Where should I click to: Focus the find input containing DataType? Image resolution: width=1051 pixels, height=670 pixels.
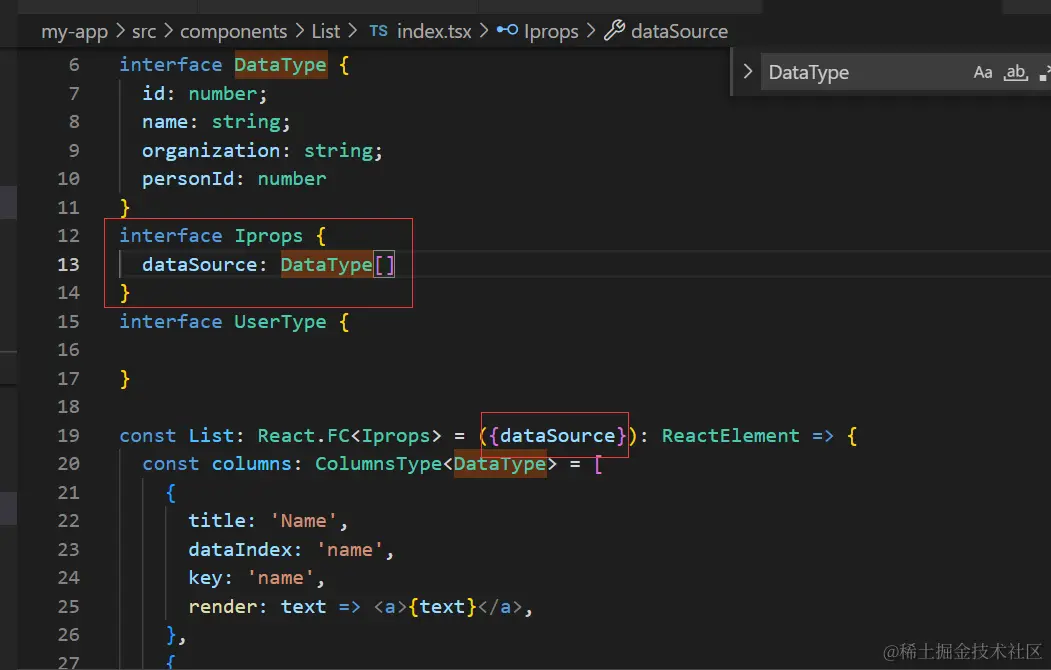865,72
